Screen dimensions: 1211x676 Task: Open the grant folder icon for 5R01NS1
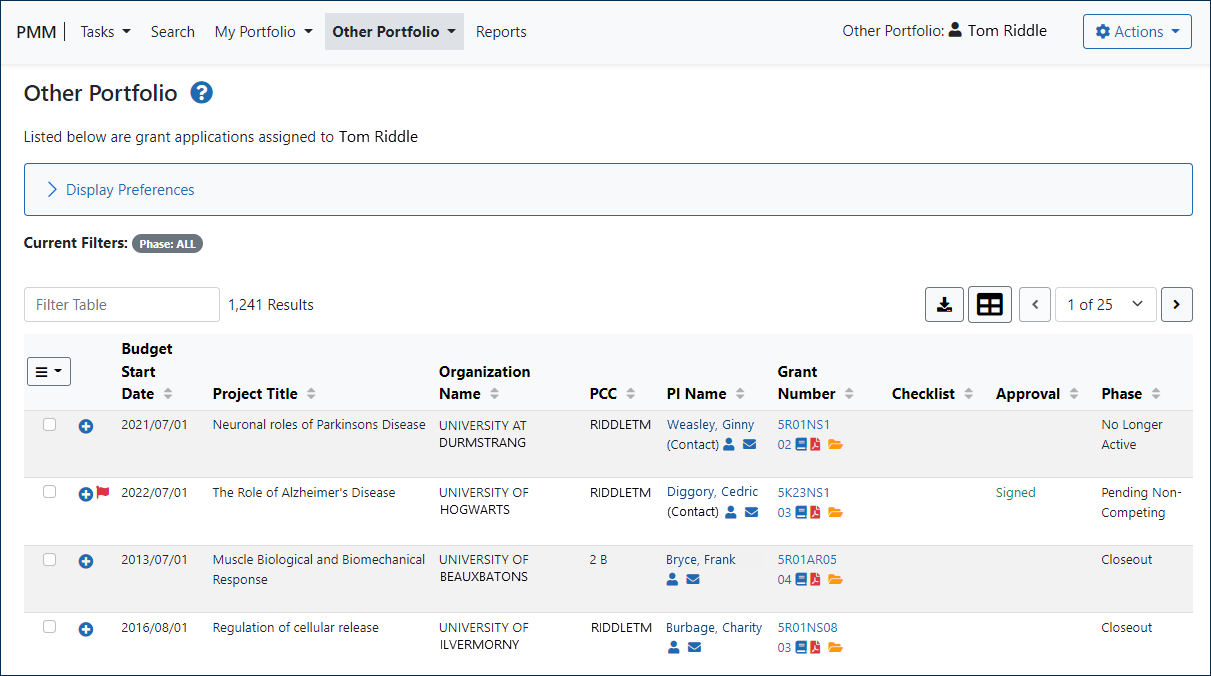coord(835,445)
